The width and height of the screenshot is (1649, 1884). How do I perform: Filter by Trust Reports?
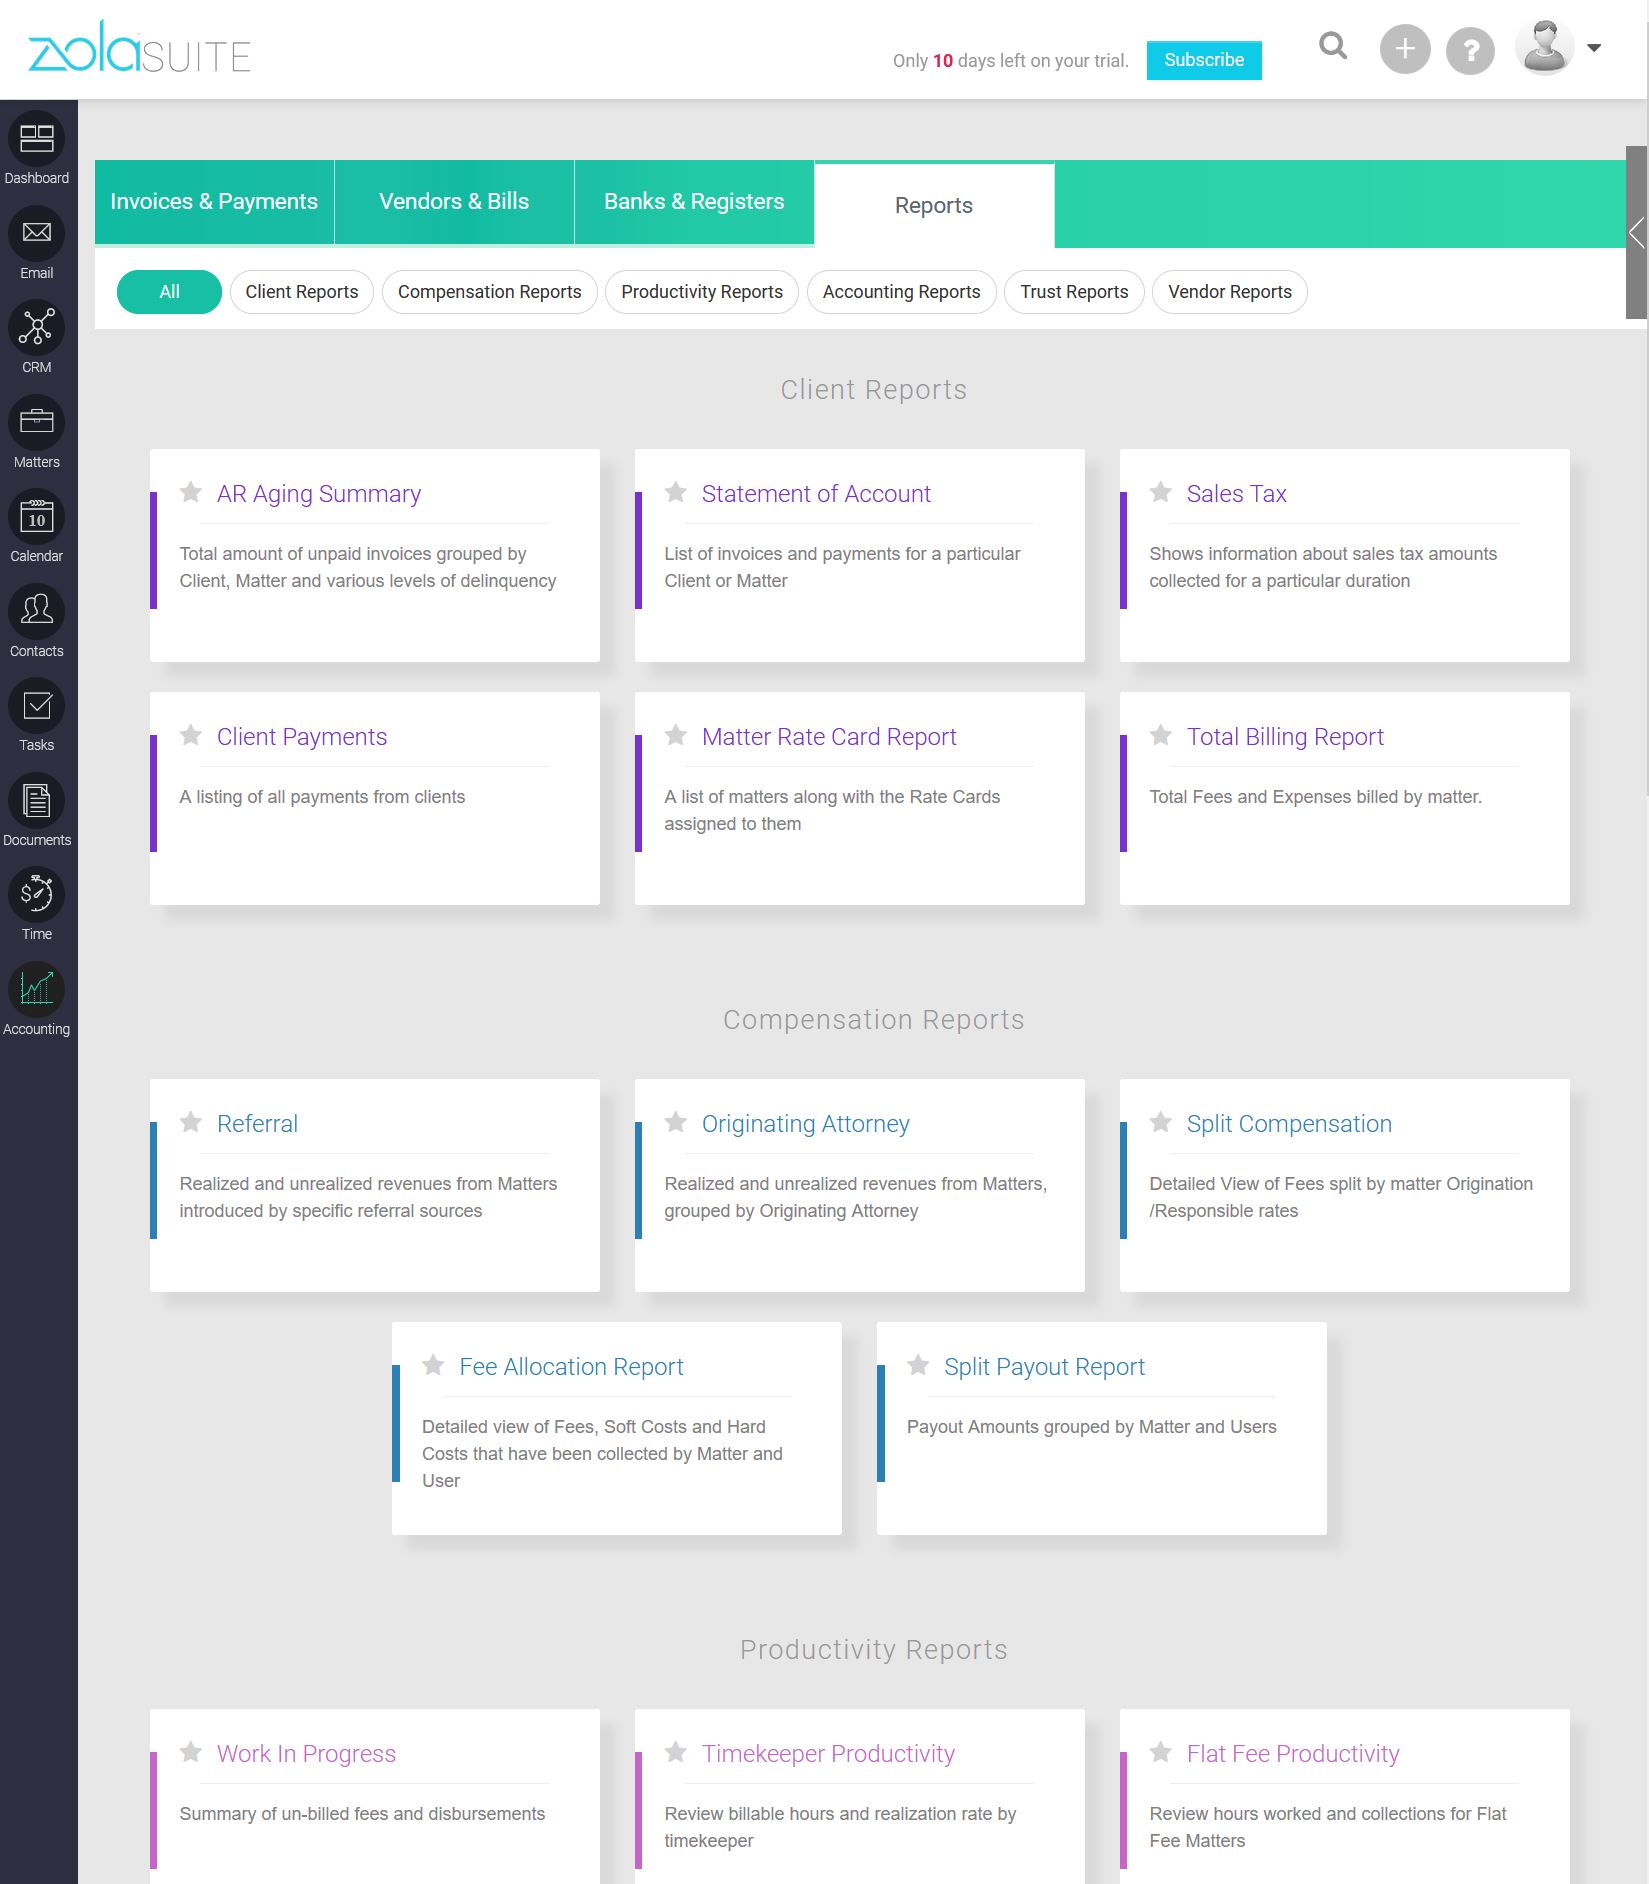(1074, 292)
